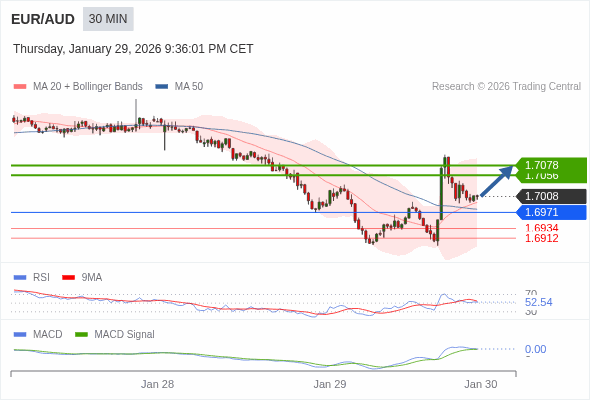Click the RSI value 52.54
The width and height of the screenshot is (590, 400).
click(x=538, y=302)
